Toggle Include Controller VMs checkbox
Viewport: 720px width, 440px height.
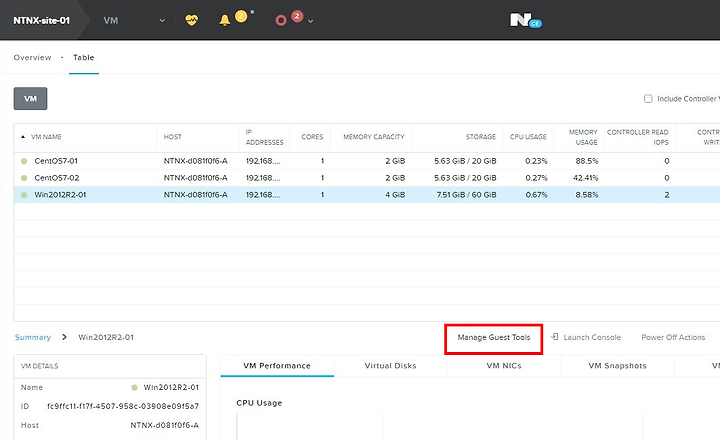coord(648,99)
